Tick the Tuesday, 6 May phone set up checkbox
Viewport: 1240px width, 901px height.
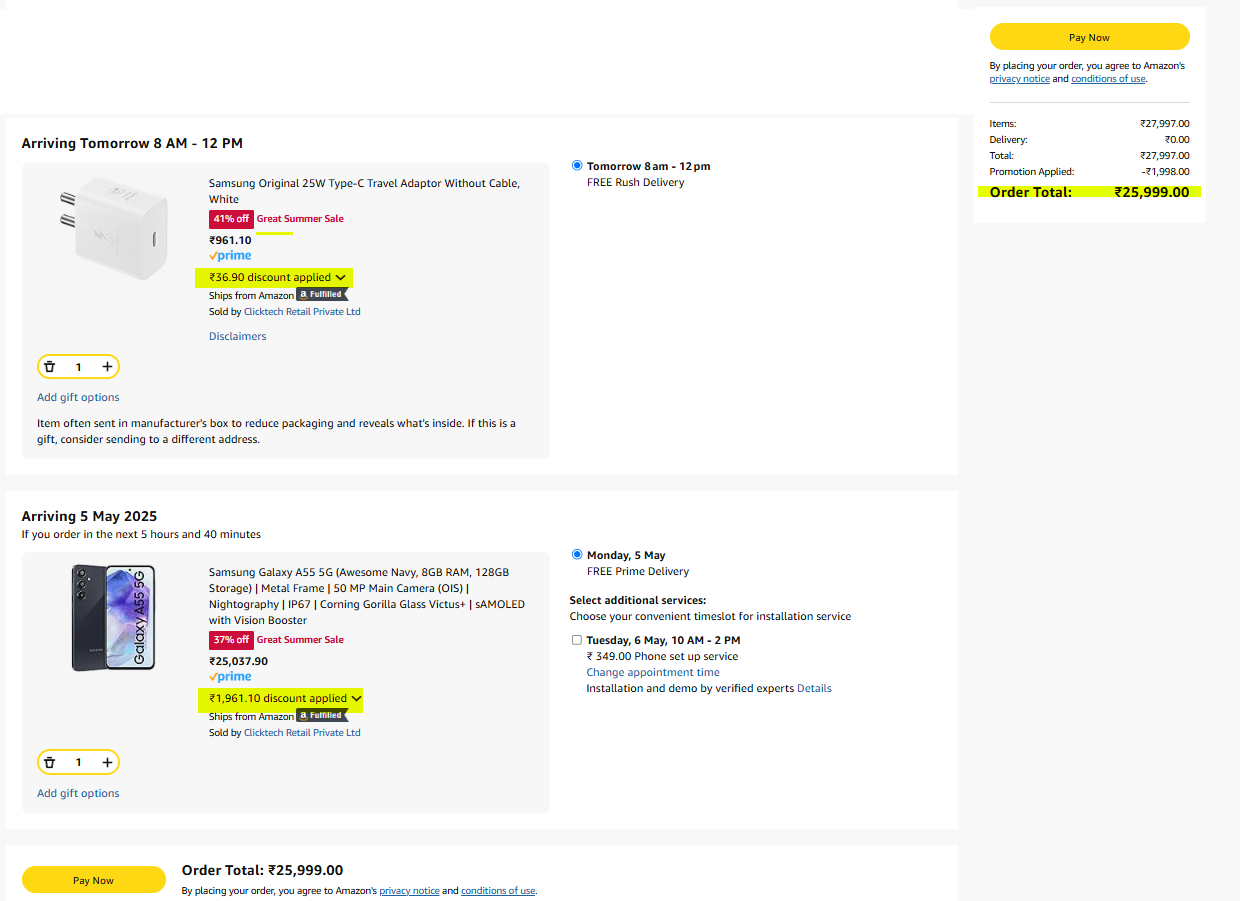click(x=577, y=640)
